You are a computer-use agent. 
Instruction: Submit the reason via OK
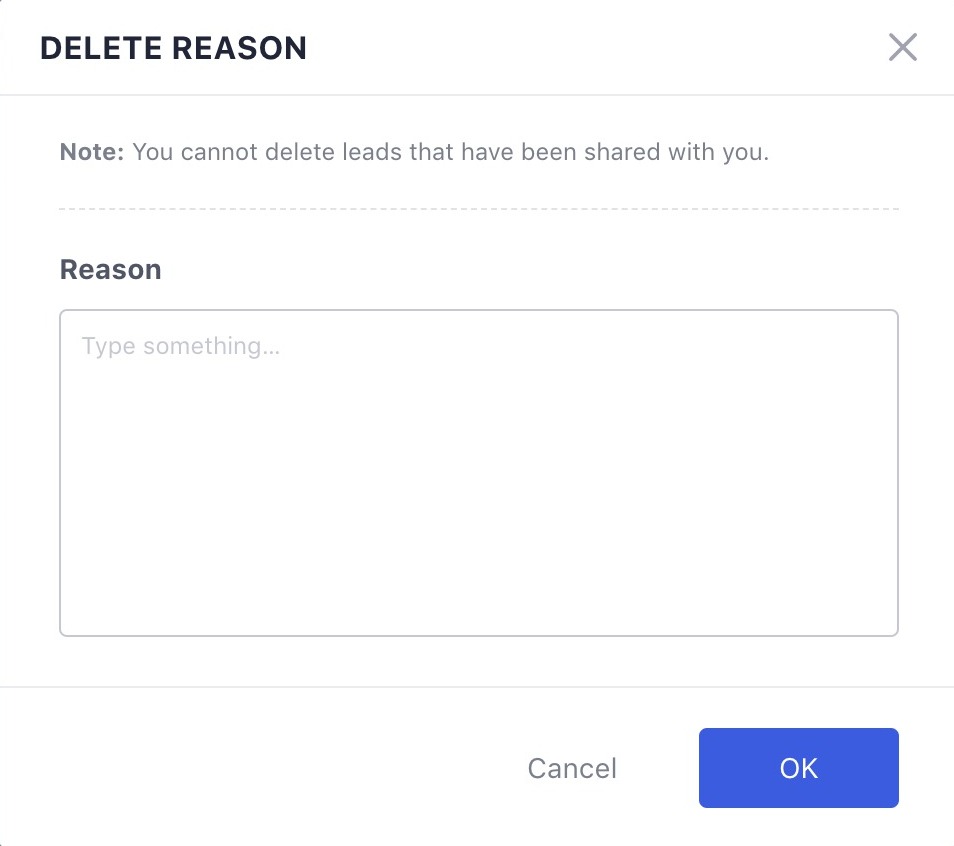[798, 768]
